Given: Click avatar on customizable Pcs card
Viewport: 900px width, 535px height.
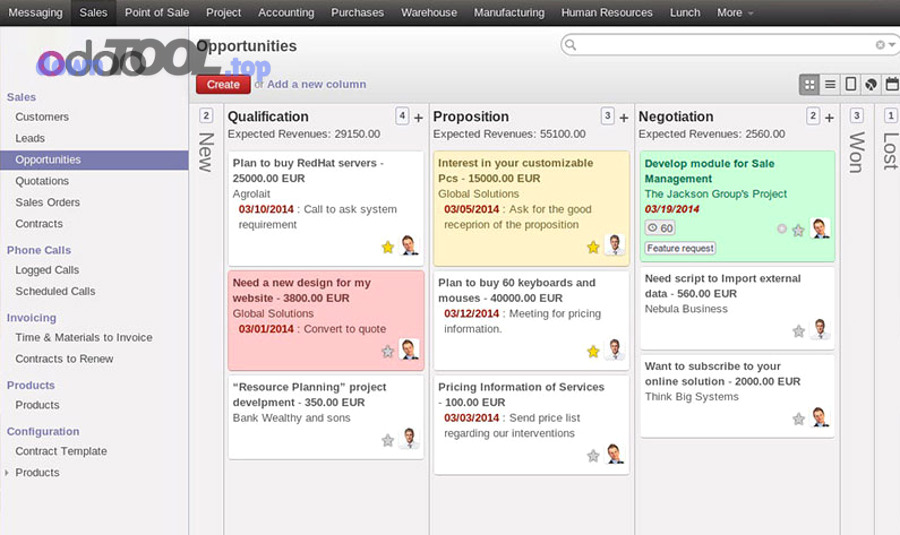Looking at the screenshot, I should coord(615,245).
